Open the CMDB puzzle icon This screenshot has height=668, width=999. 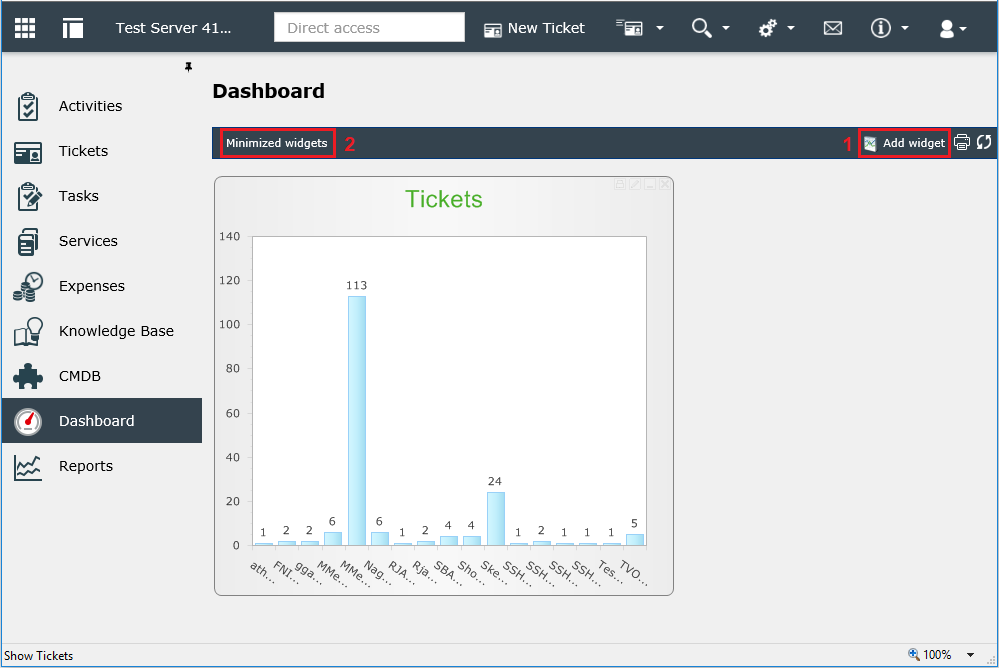click(27, 376)
